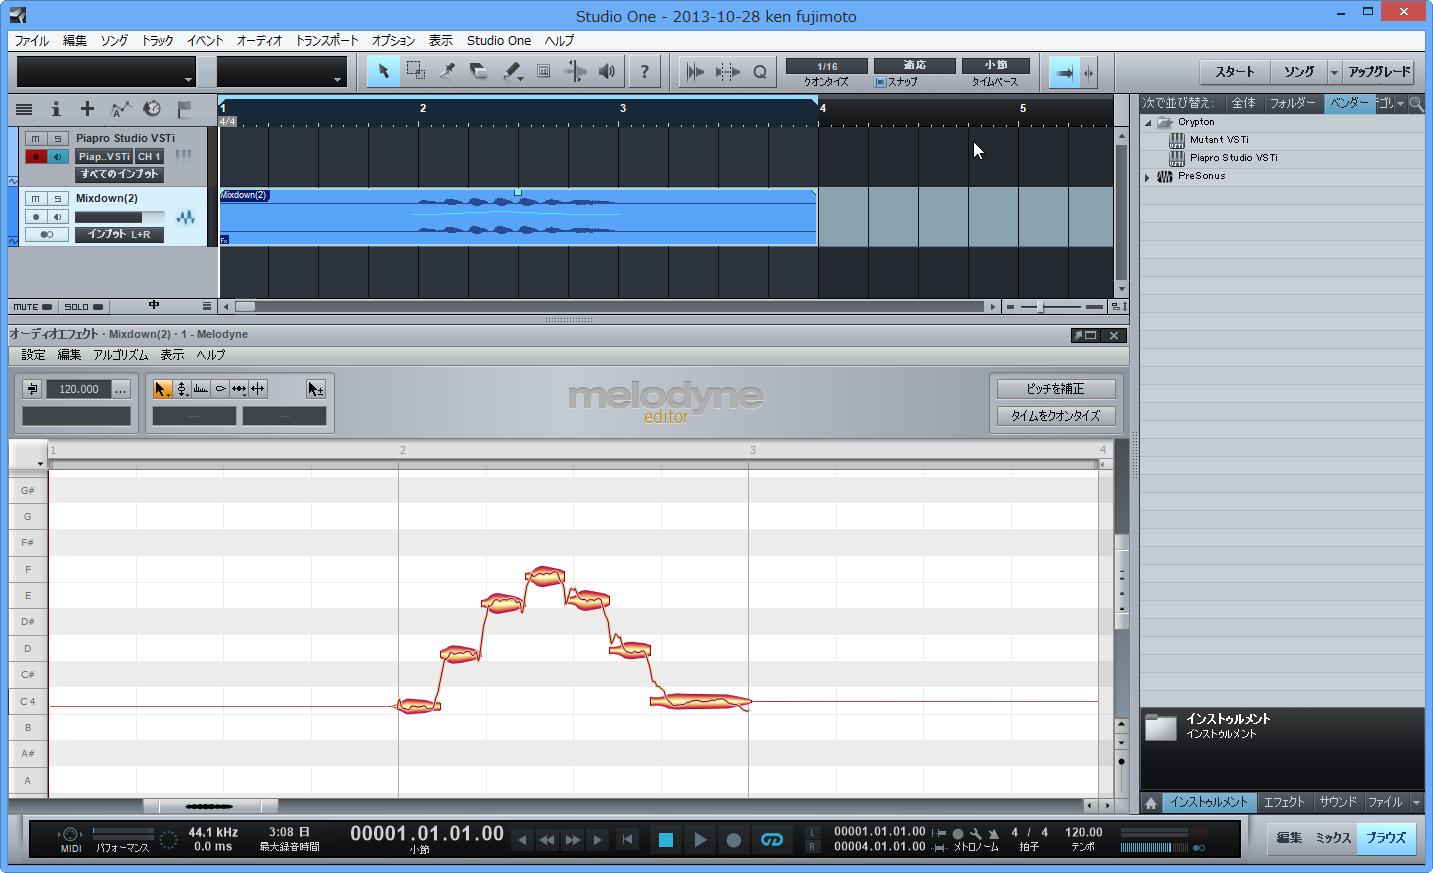Mute the Mixdown(2) track
This screenshot has width=1433, height=873.
tap(36, 199)
